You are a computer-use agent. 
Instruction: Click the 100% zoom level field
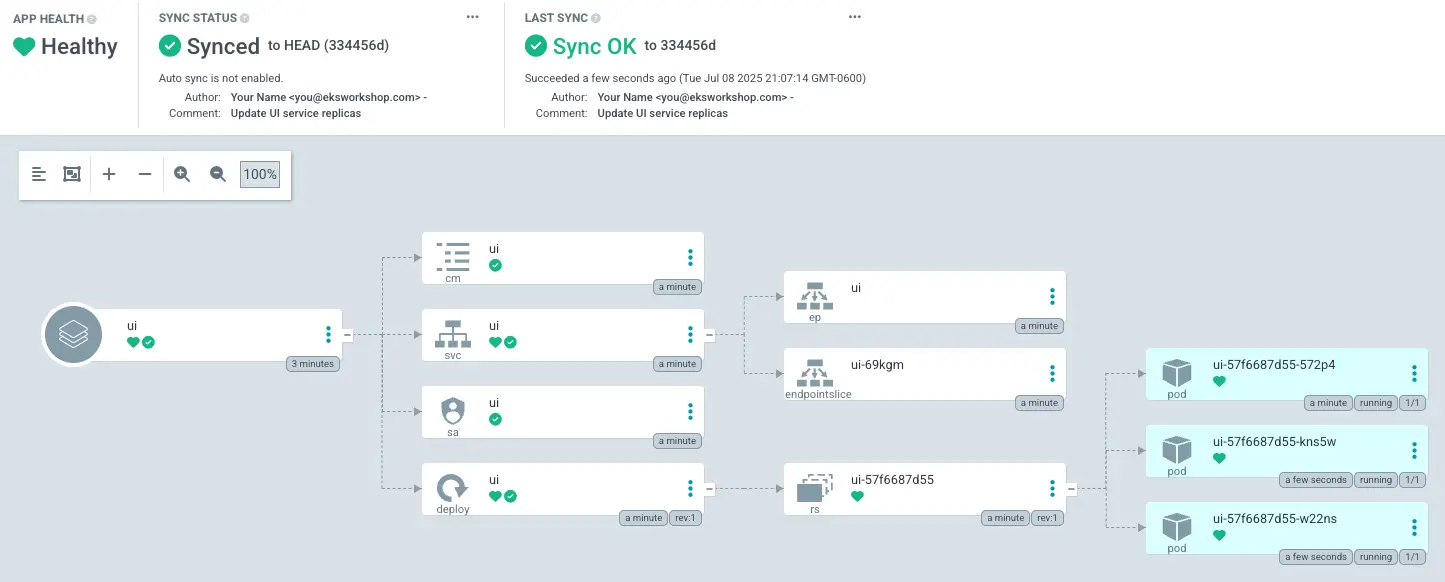click(x=259, y=173)
